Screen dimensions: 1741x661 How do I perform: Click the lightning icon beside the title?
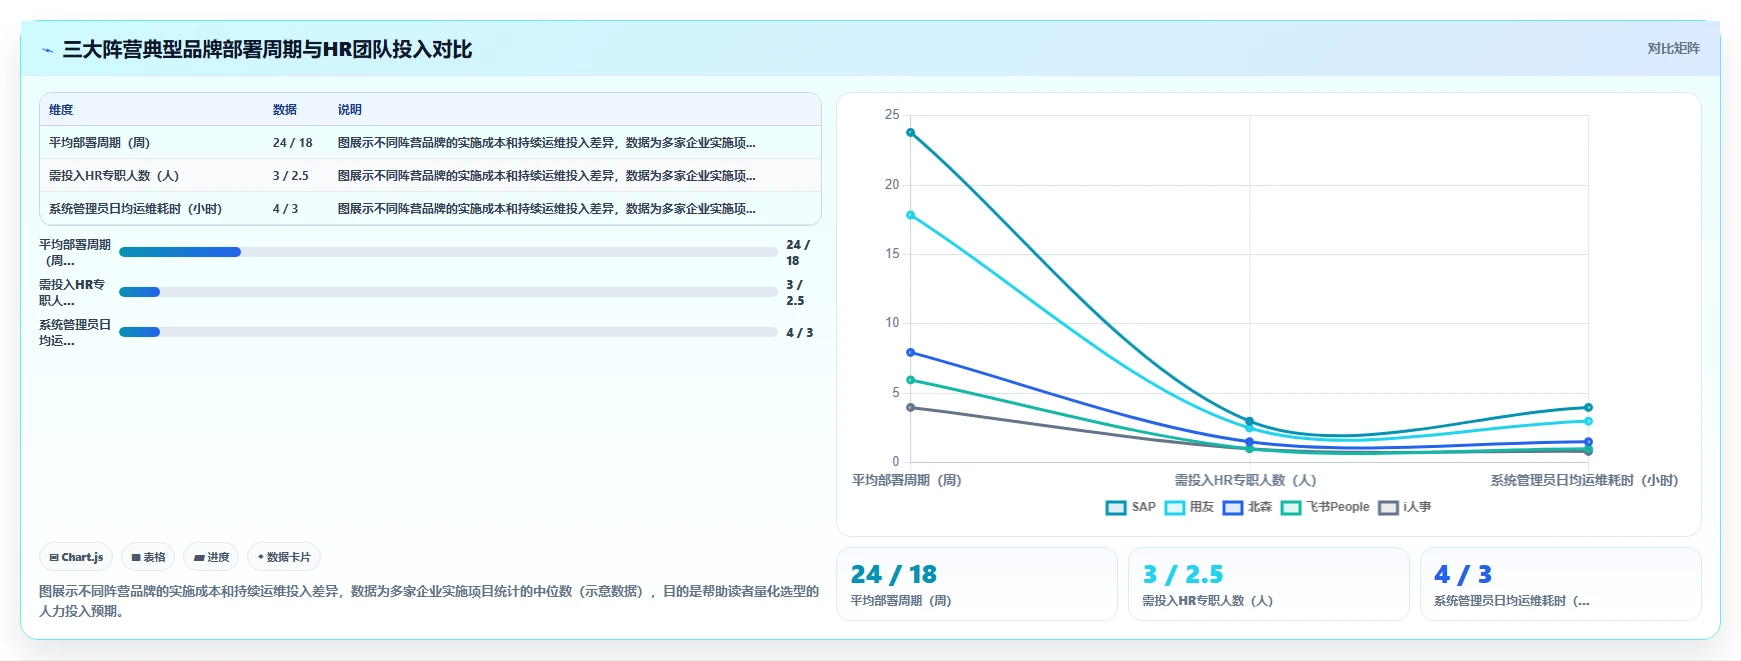pyautogui.click(x=47, y=50)
